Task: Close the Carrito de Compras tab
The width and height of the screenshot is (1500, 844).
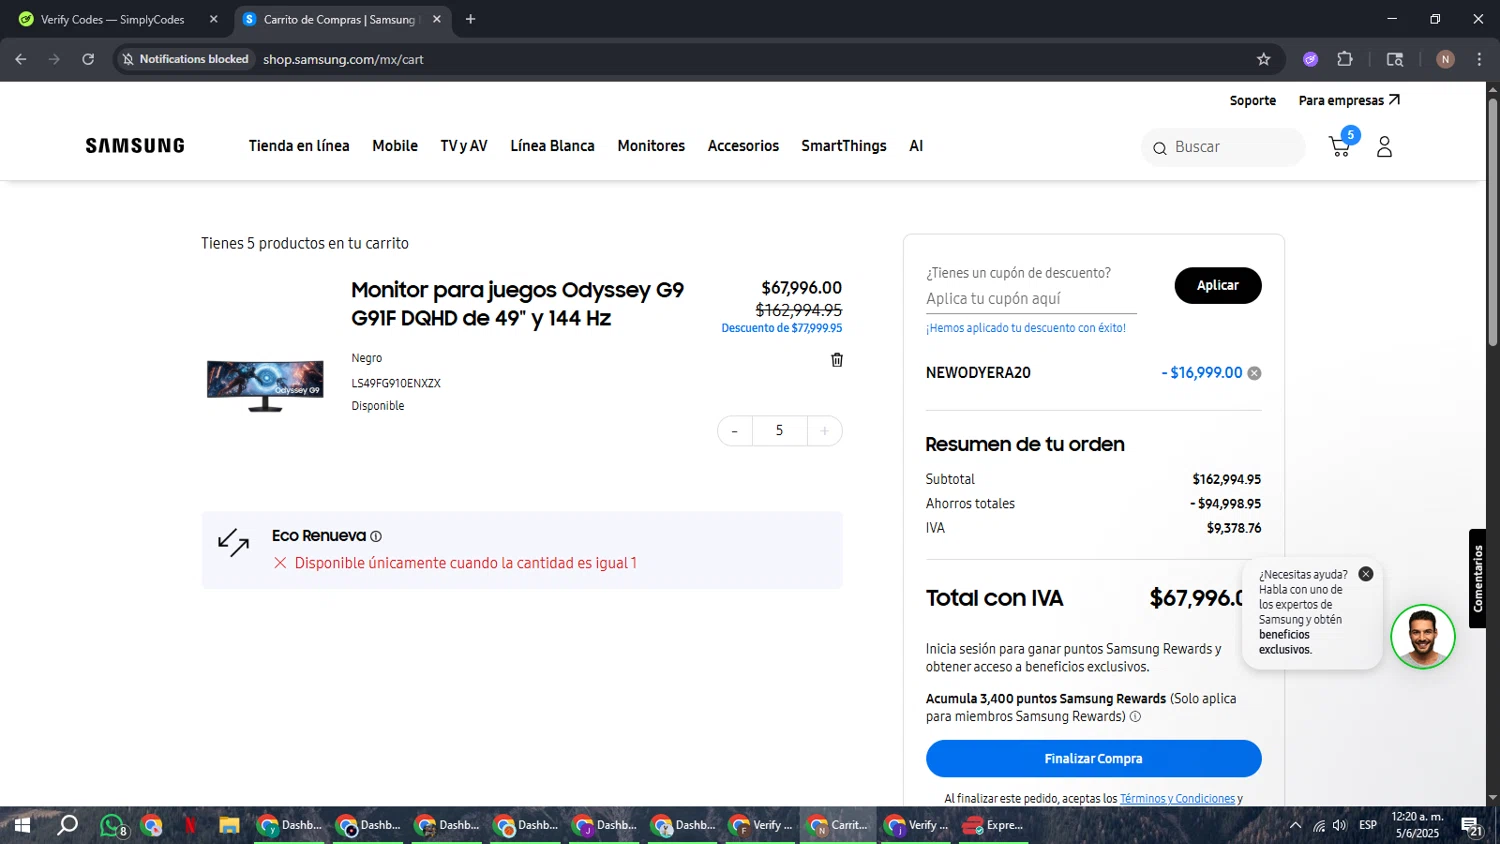Action: (x=437, y=19)
